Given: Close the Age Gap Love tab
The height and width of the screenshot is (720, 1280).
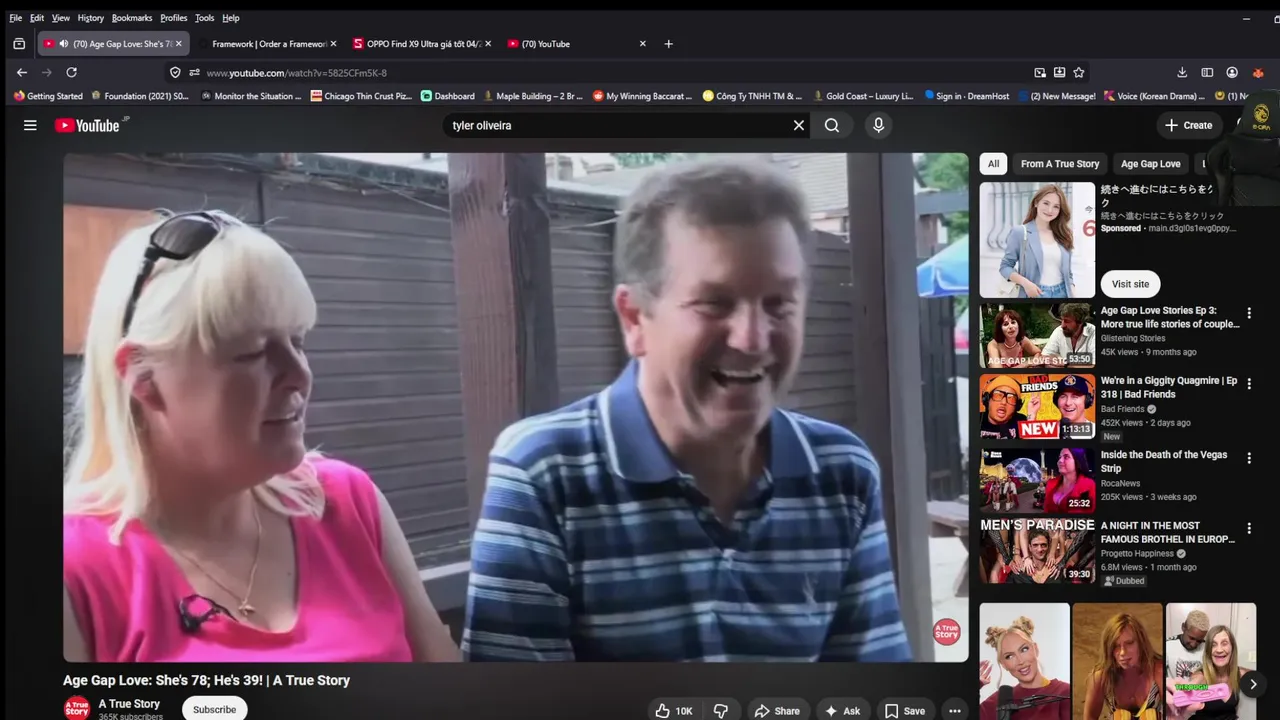Looking at the screenshot, I should (x=179, y=44).
